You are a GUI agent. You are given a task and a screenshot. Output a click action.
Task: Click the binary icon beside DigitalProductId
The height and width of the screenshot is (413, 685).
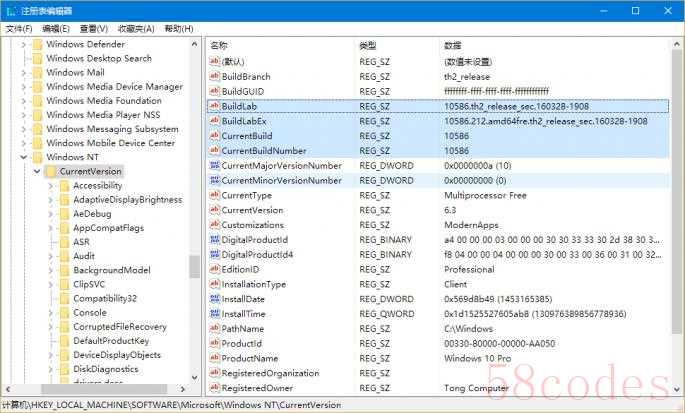pos(214,240)
